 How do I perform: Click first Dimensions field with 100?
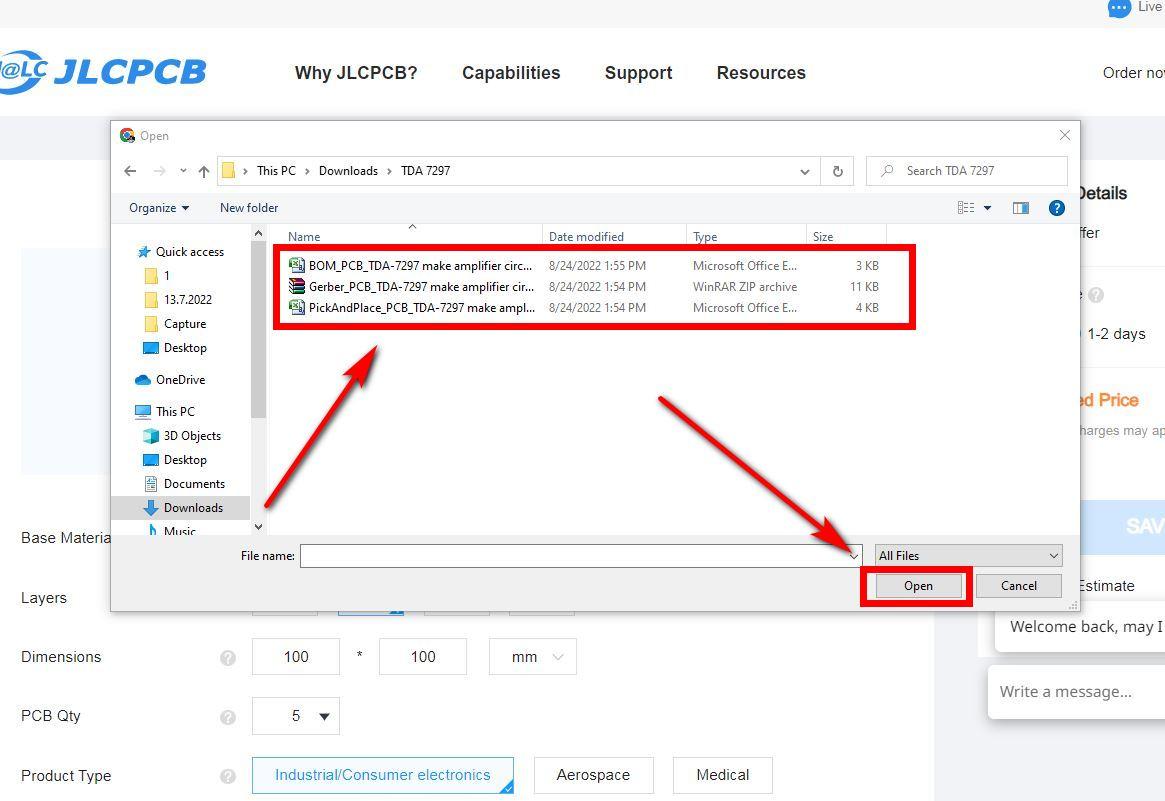coord(296,657)
